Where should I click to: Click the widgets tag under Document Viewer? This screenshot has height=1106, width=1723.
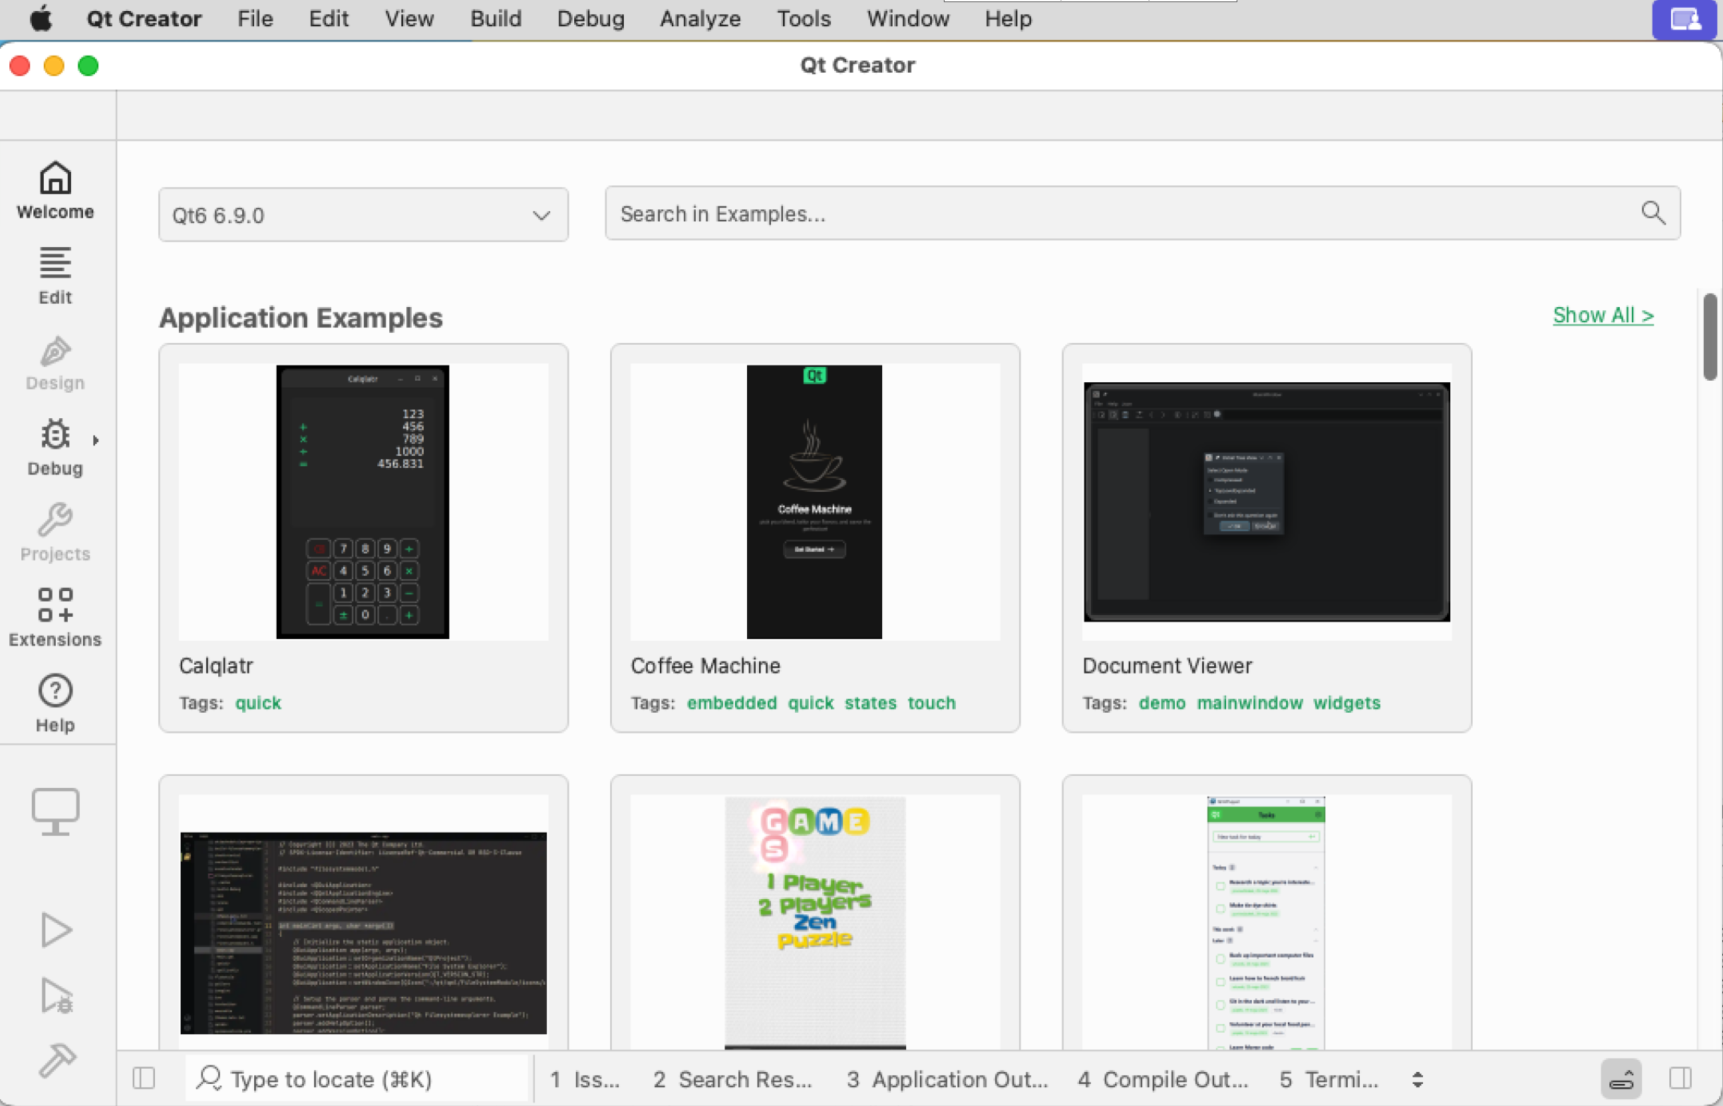click(x=1347, y=703)
